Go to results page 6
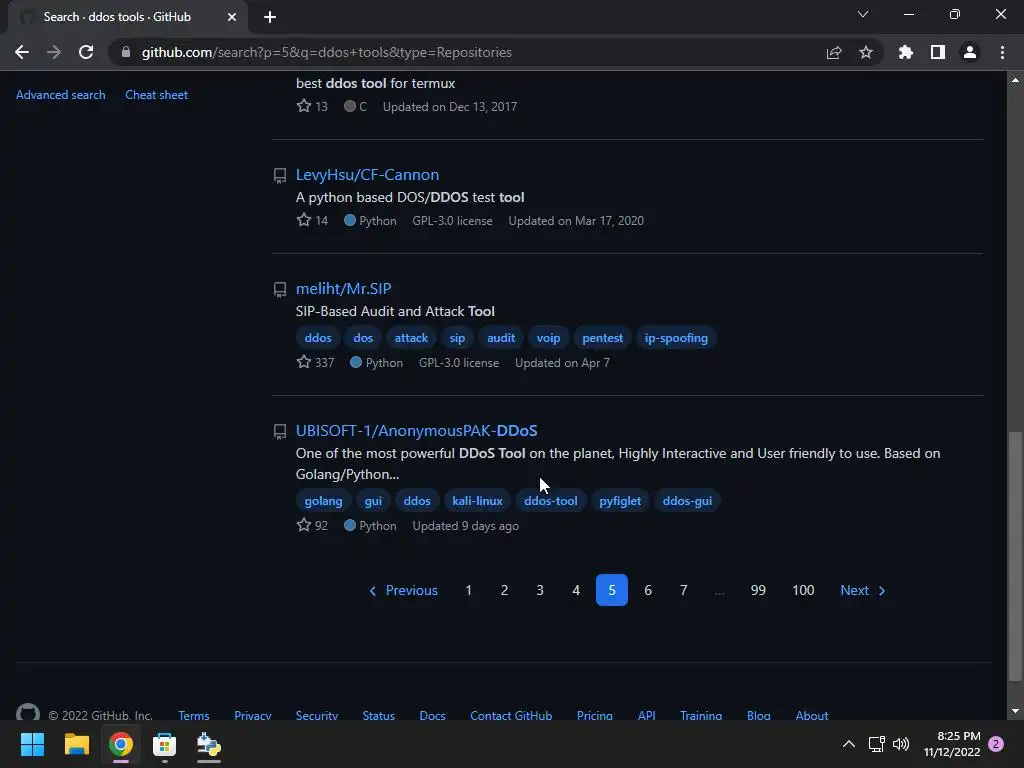Viewport: 1024px width, 768px height. (x=648, y=590)
